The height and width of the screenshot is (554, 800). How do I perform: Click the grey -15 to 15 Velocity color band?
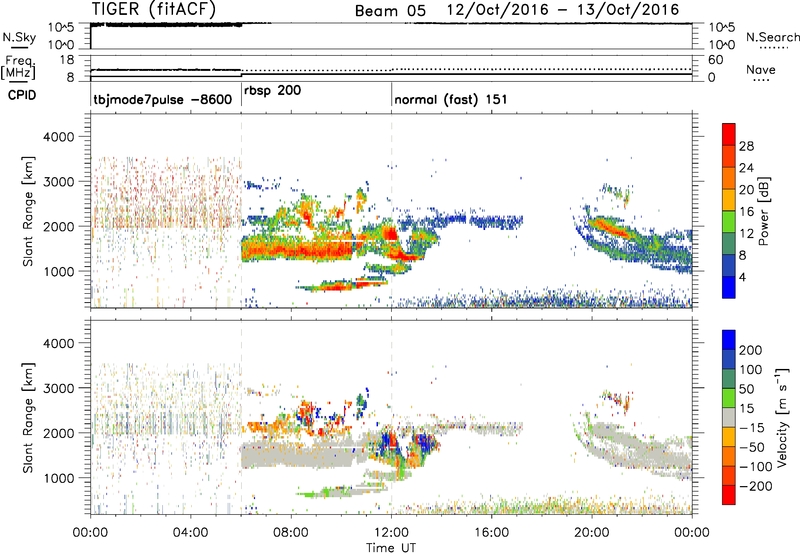[729, 417]
